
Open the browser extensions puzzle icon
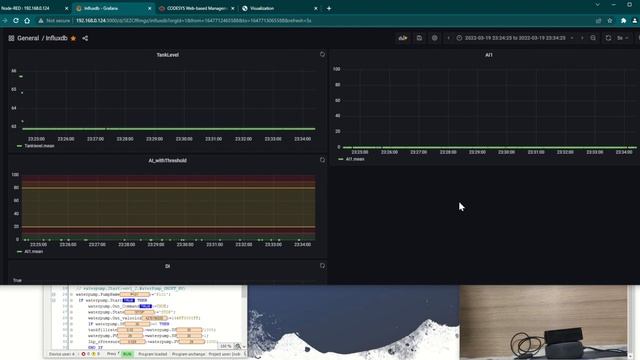pos(623,20)
